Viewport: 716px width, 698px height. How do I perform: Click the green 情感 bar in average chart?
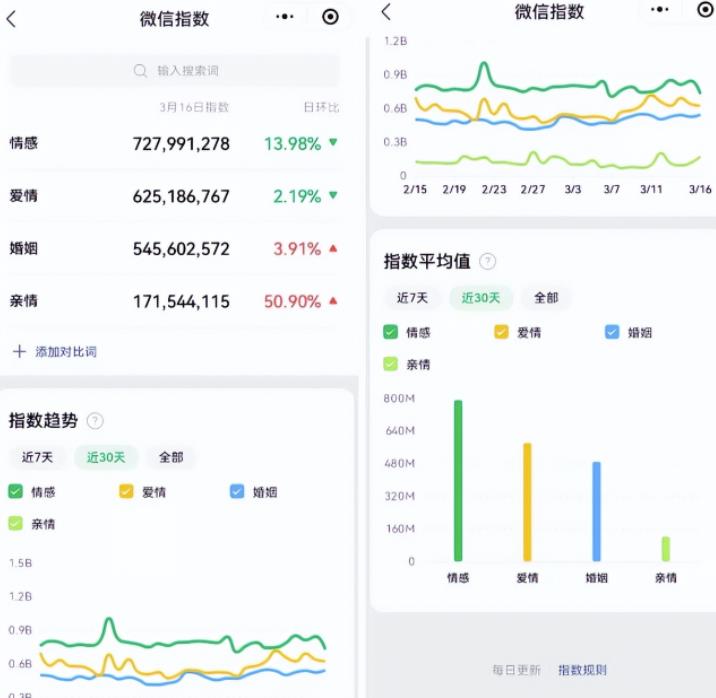point(458,481)
